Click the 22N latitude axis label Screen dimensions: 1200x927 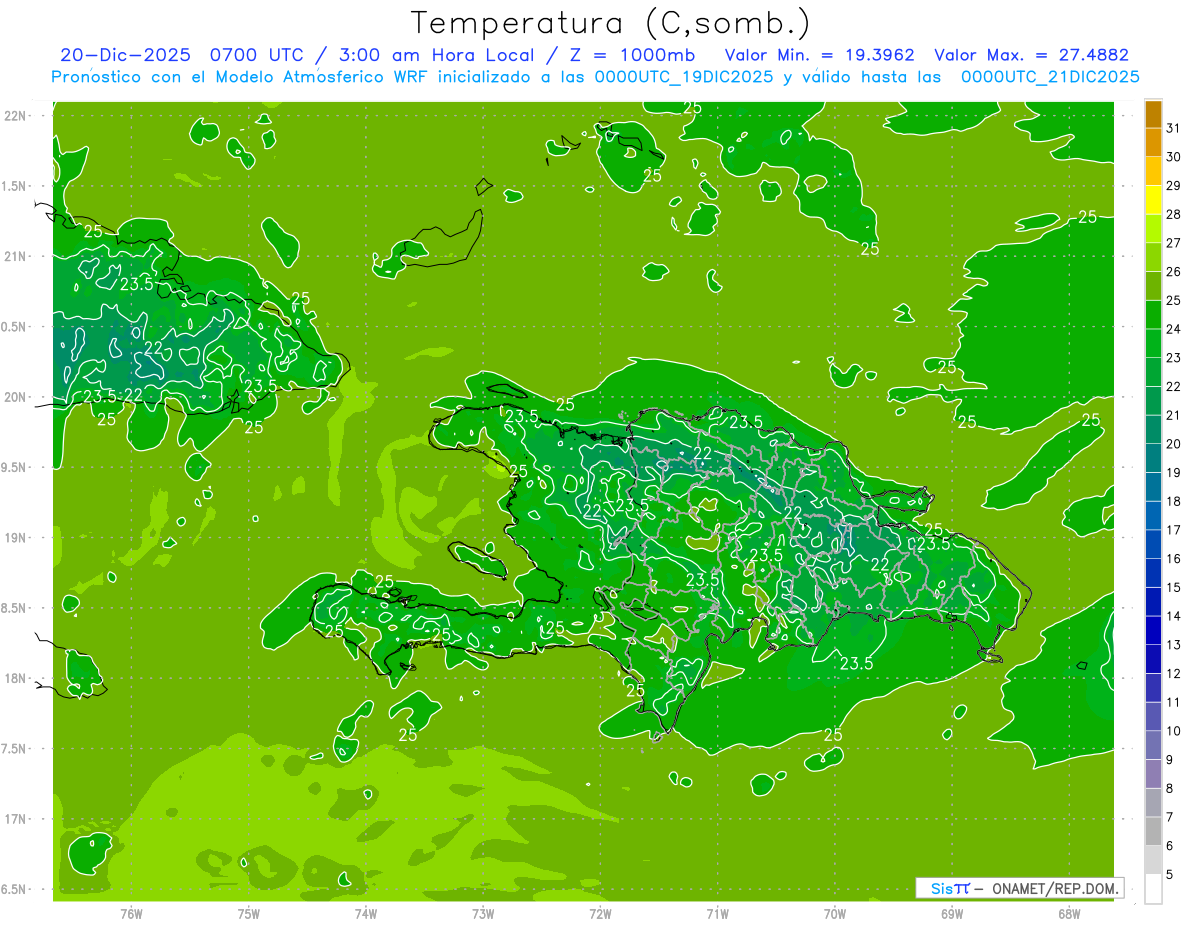(15, 116)
